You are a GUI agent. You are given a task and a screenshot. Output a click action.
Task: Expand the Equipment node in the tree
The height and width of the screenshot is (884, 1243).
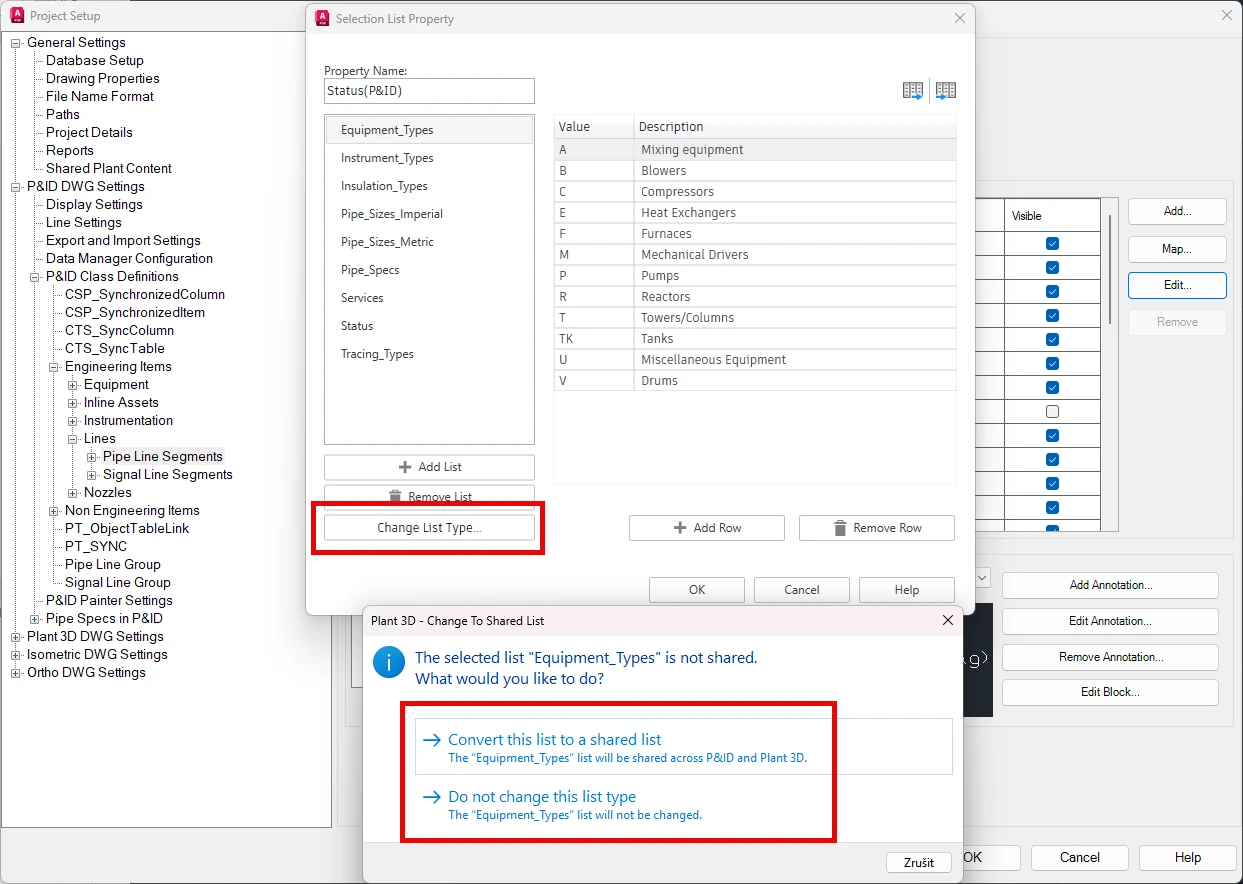click(x=73, y=385)
